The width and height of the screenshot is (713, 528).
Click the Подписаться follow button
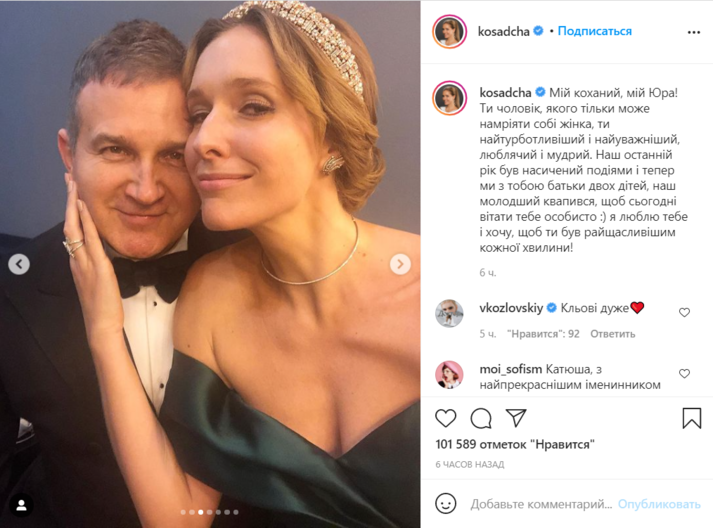tap(594, 31)
